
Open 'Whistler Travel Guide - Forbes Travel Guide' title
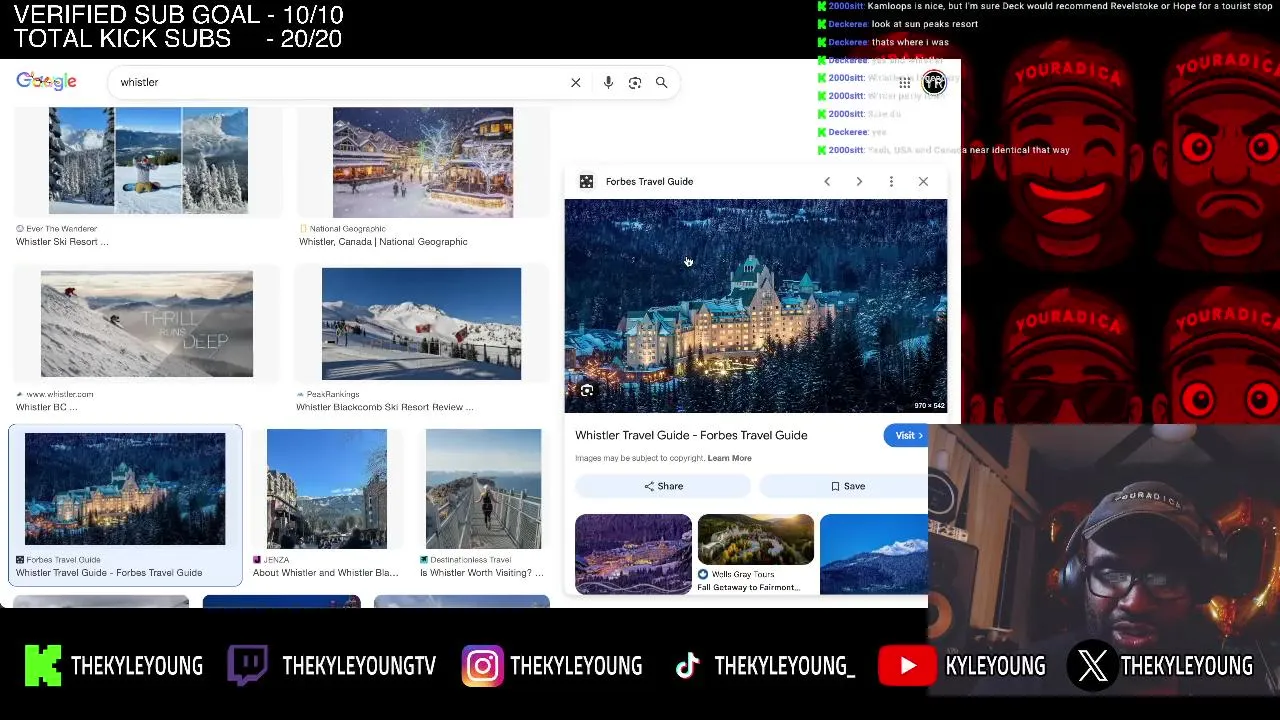tap(691, 435)
